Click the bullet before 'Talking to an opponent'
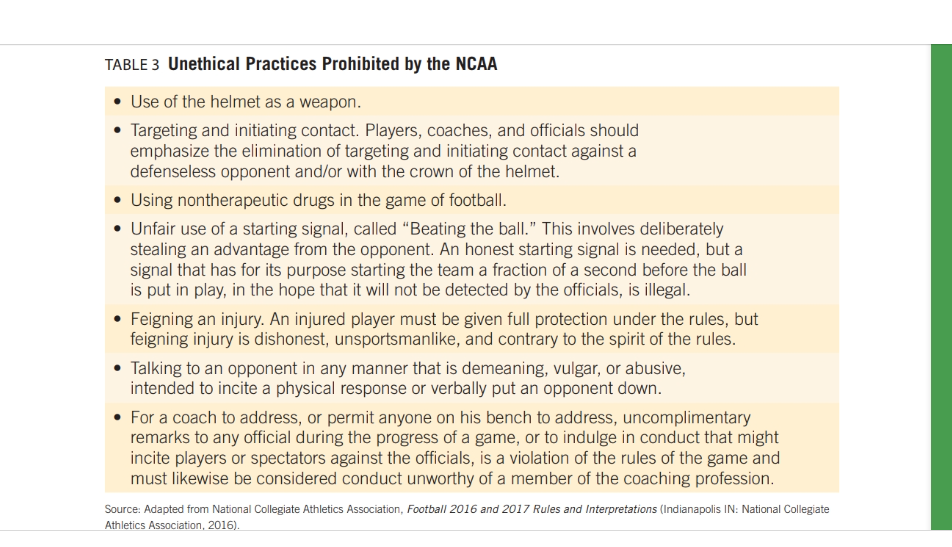This screenshot has width=952, height=547. click(118, 368)
